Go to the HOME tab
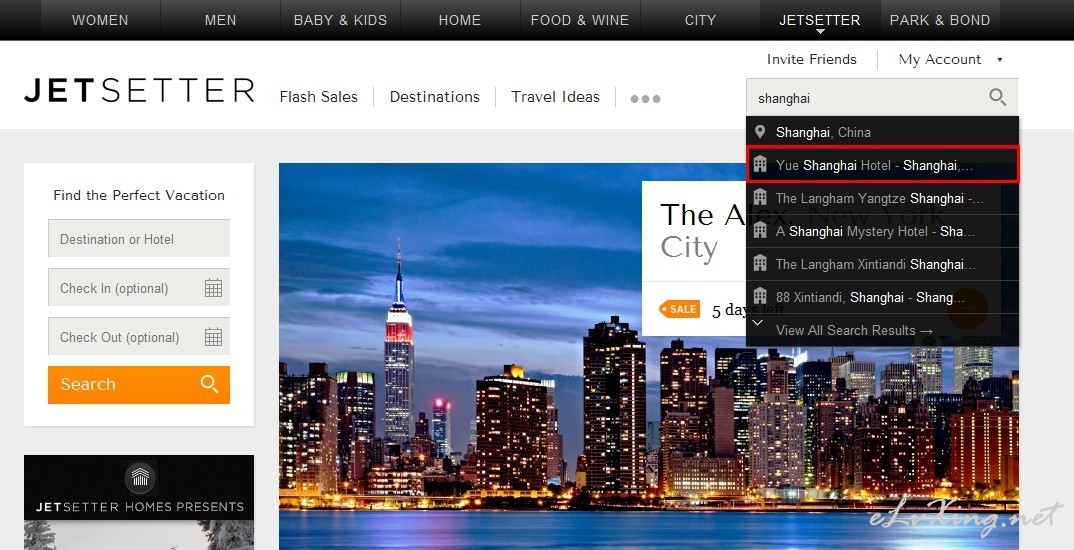The height and width of the screenshot is (550, 1074). (460, 20)
